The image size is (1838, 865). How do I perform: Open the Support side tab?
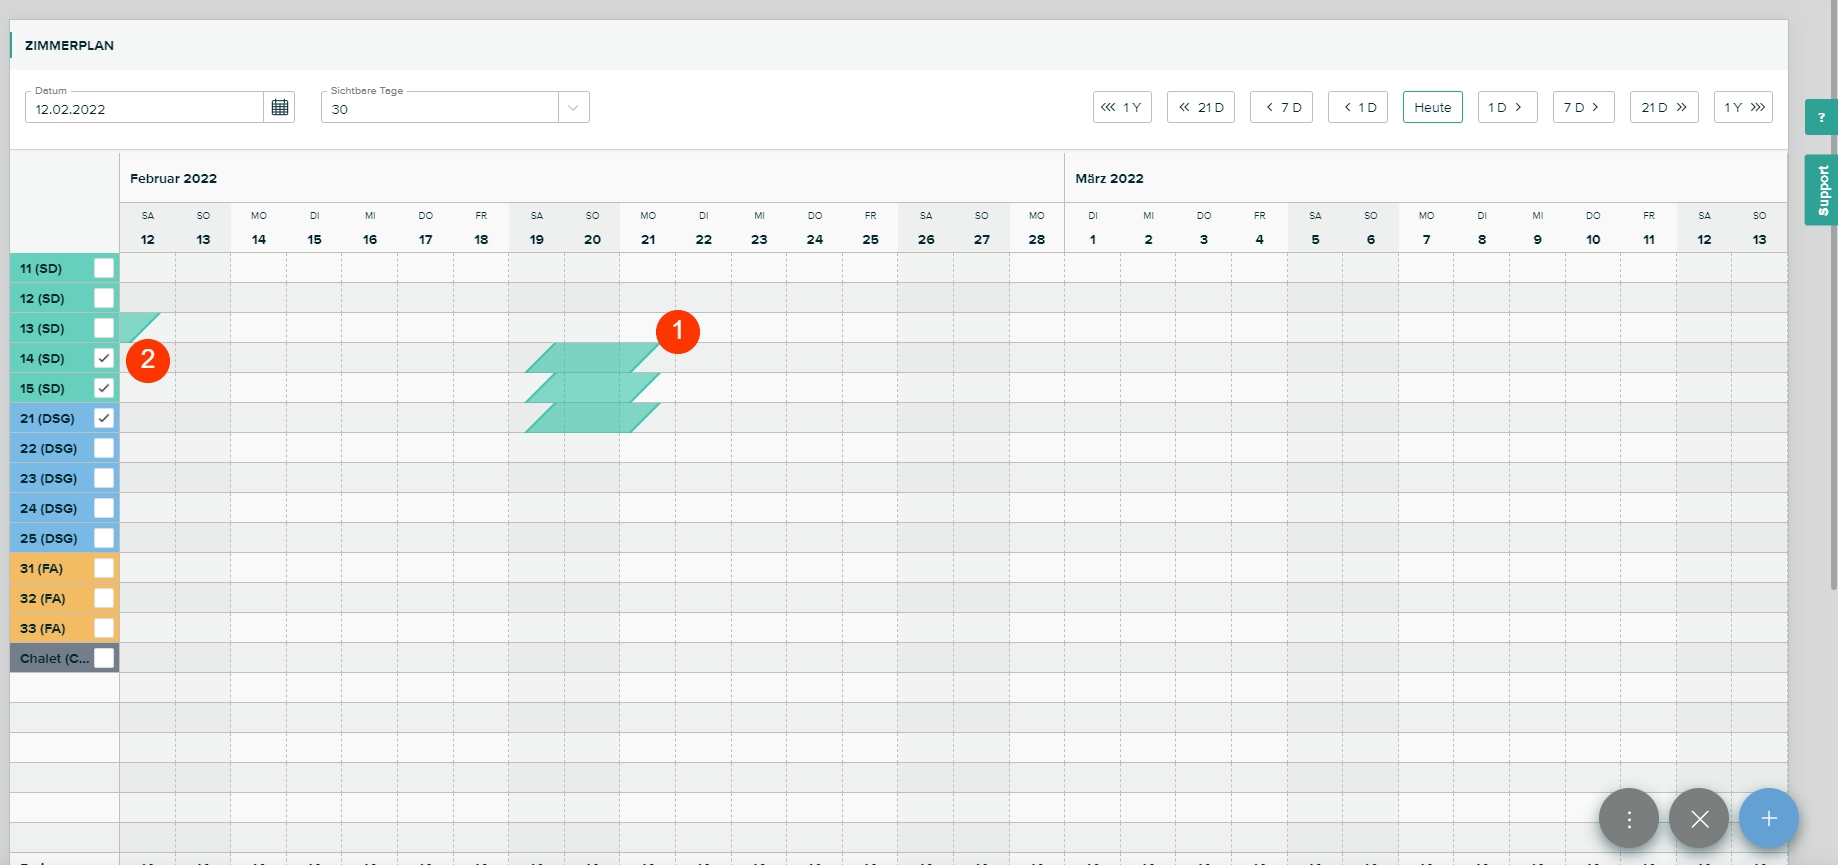click(1822, 190)
